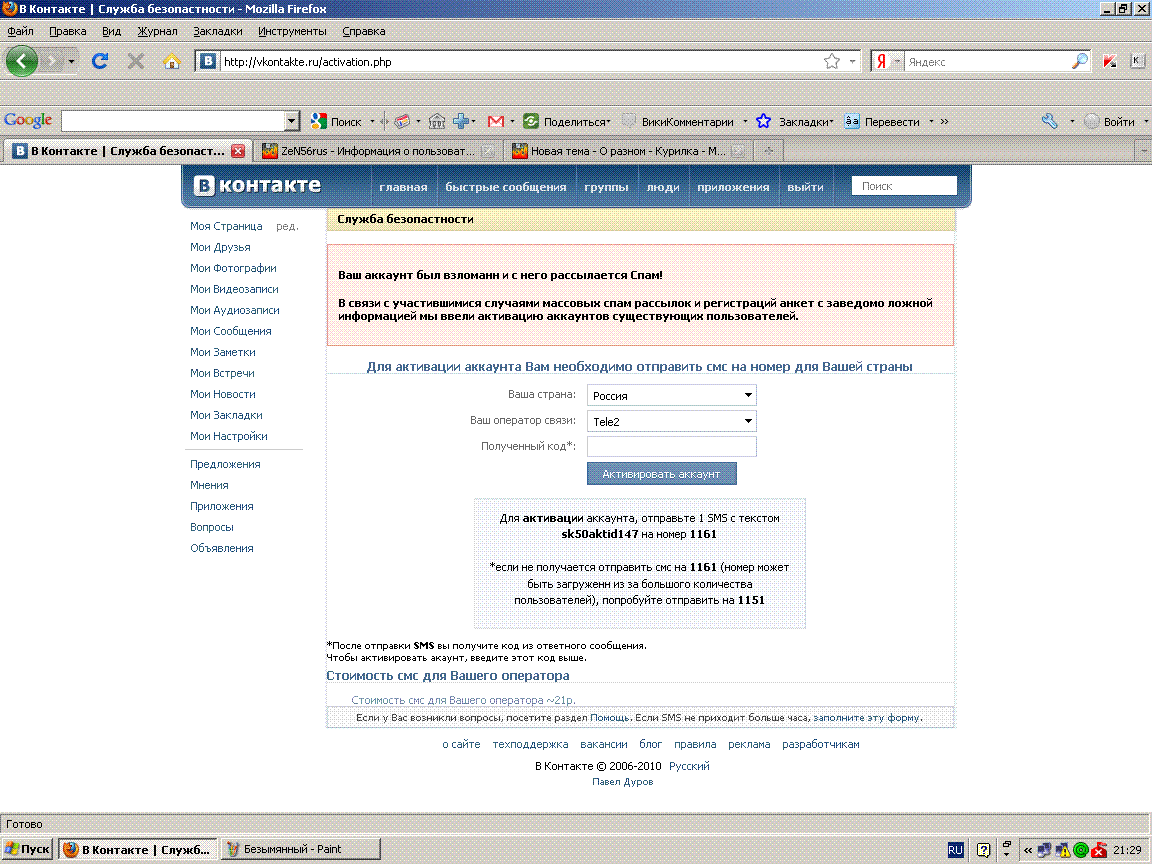Click the Помощь help link
Viewport: 1152px width, 864px height.
point(610,718)
